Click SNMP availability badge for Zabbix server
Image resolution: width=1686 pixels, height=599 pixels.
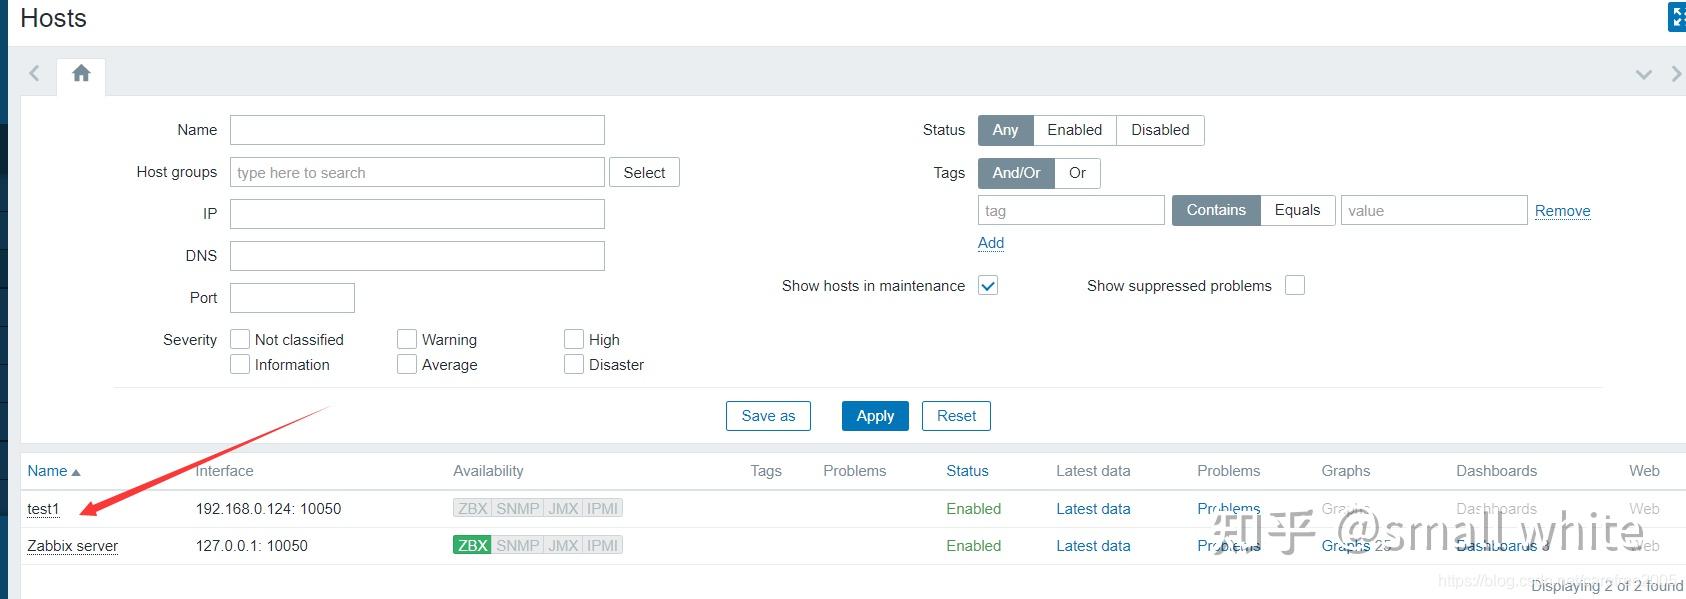point(517,545)
